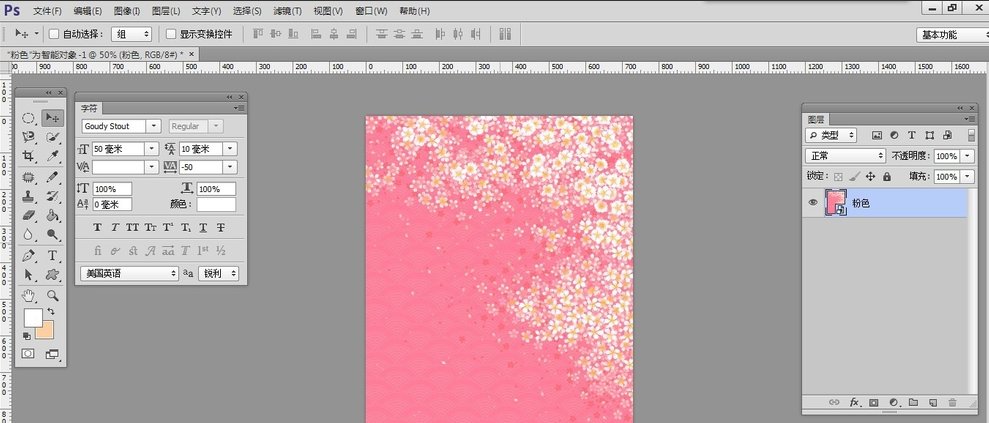Toggle the lock position button
This screenshot has height=423, width=989.
(870, 177)
